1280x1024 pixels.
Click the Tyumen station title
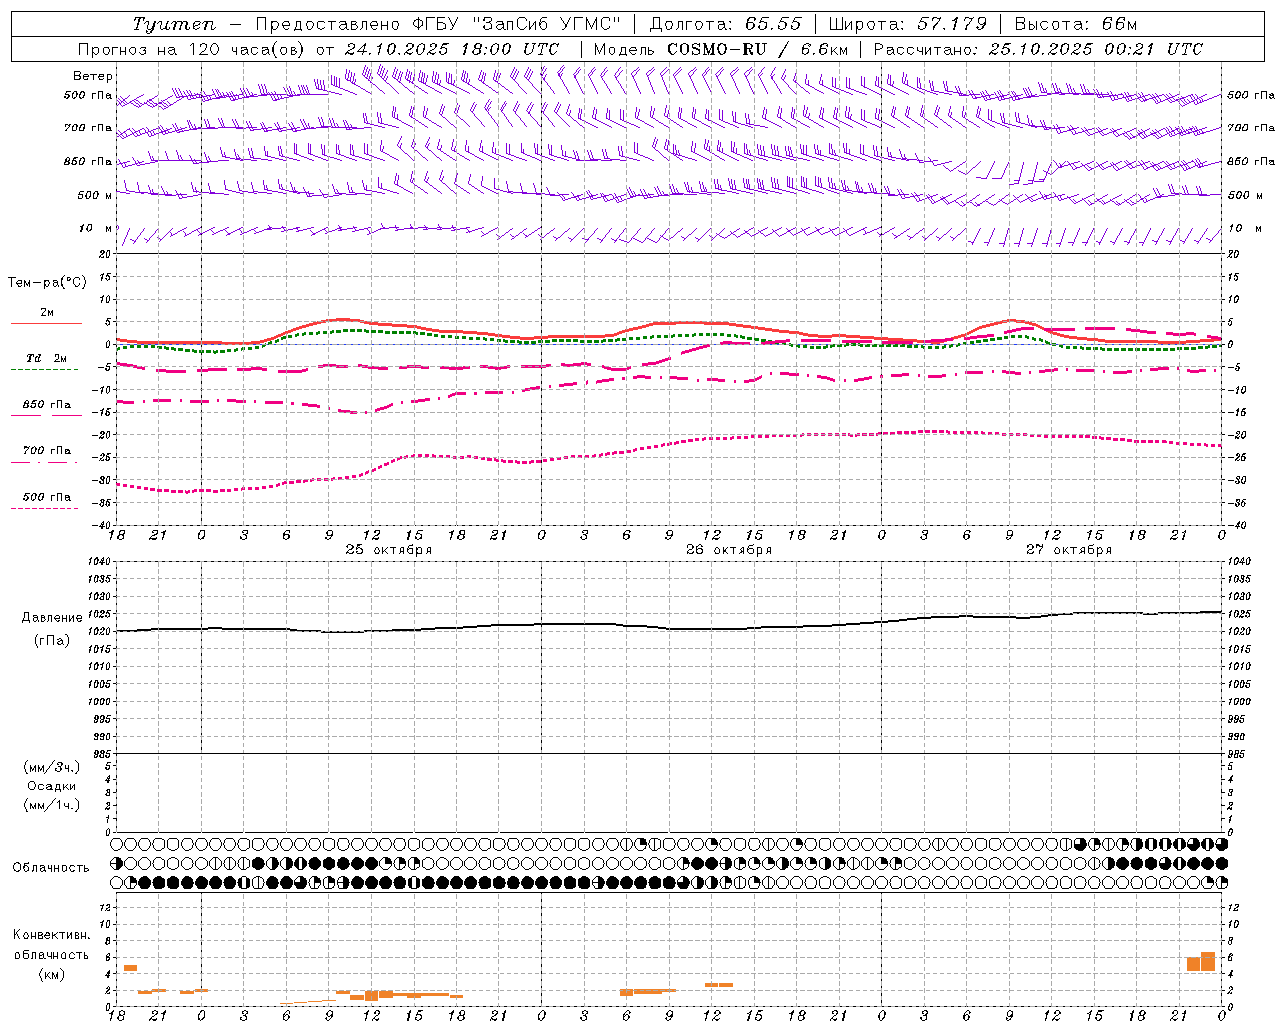click(175, 24)
